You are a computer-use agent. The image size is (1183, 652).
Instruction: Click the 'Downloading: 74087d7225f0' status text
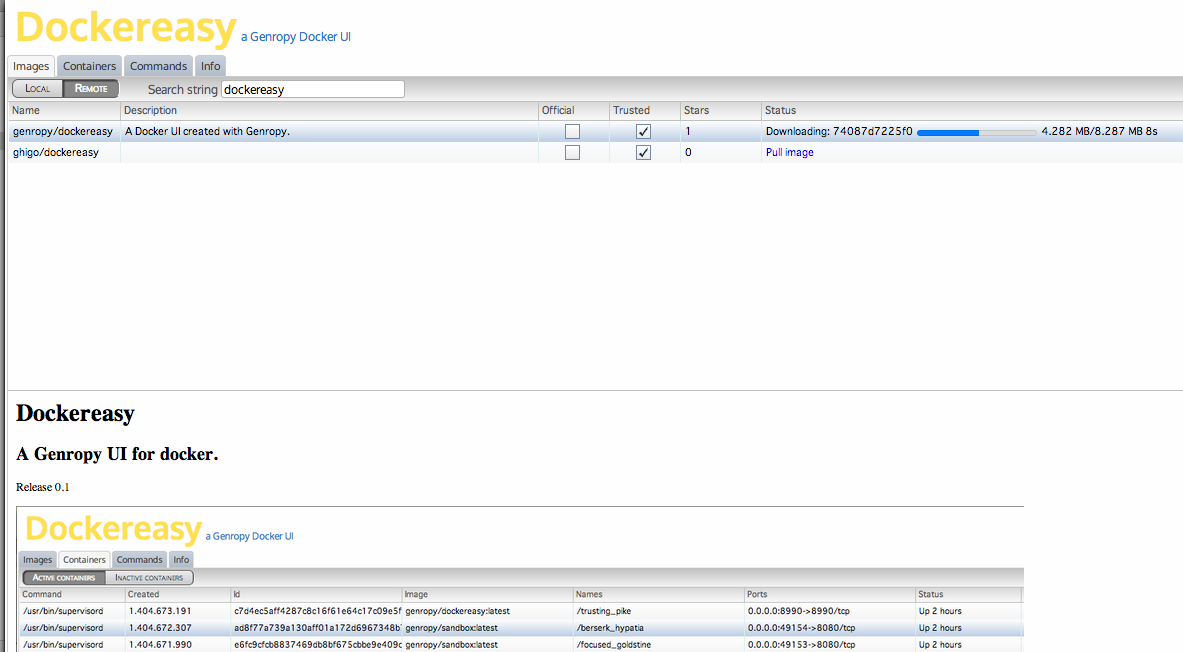click(x=839, y=131)
